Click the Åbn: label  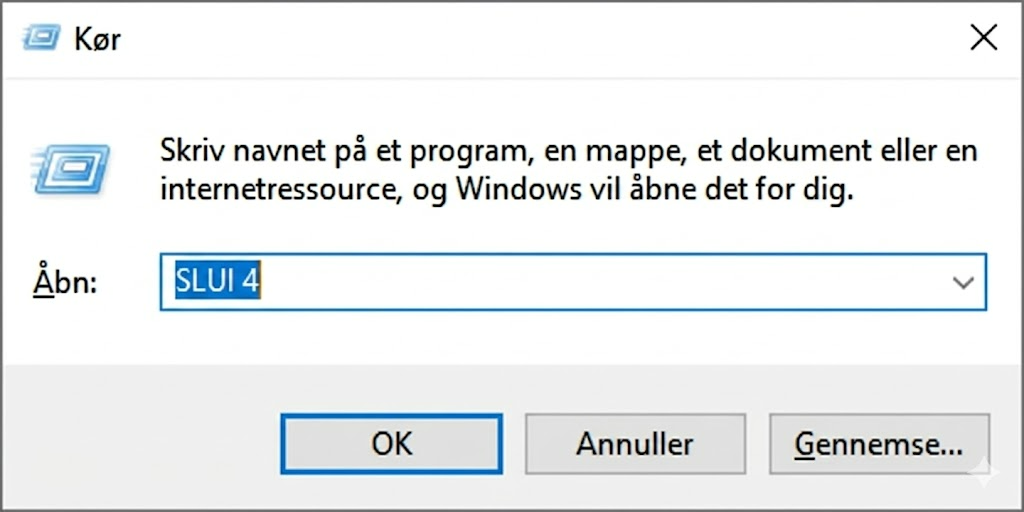pyautogui.click(x=65, y=283)
